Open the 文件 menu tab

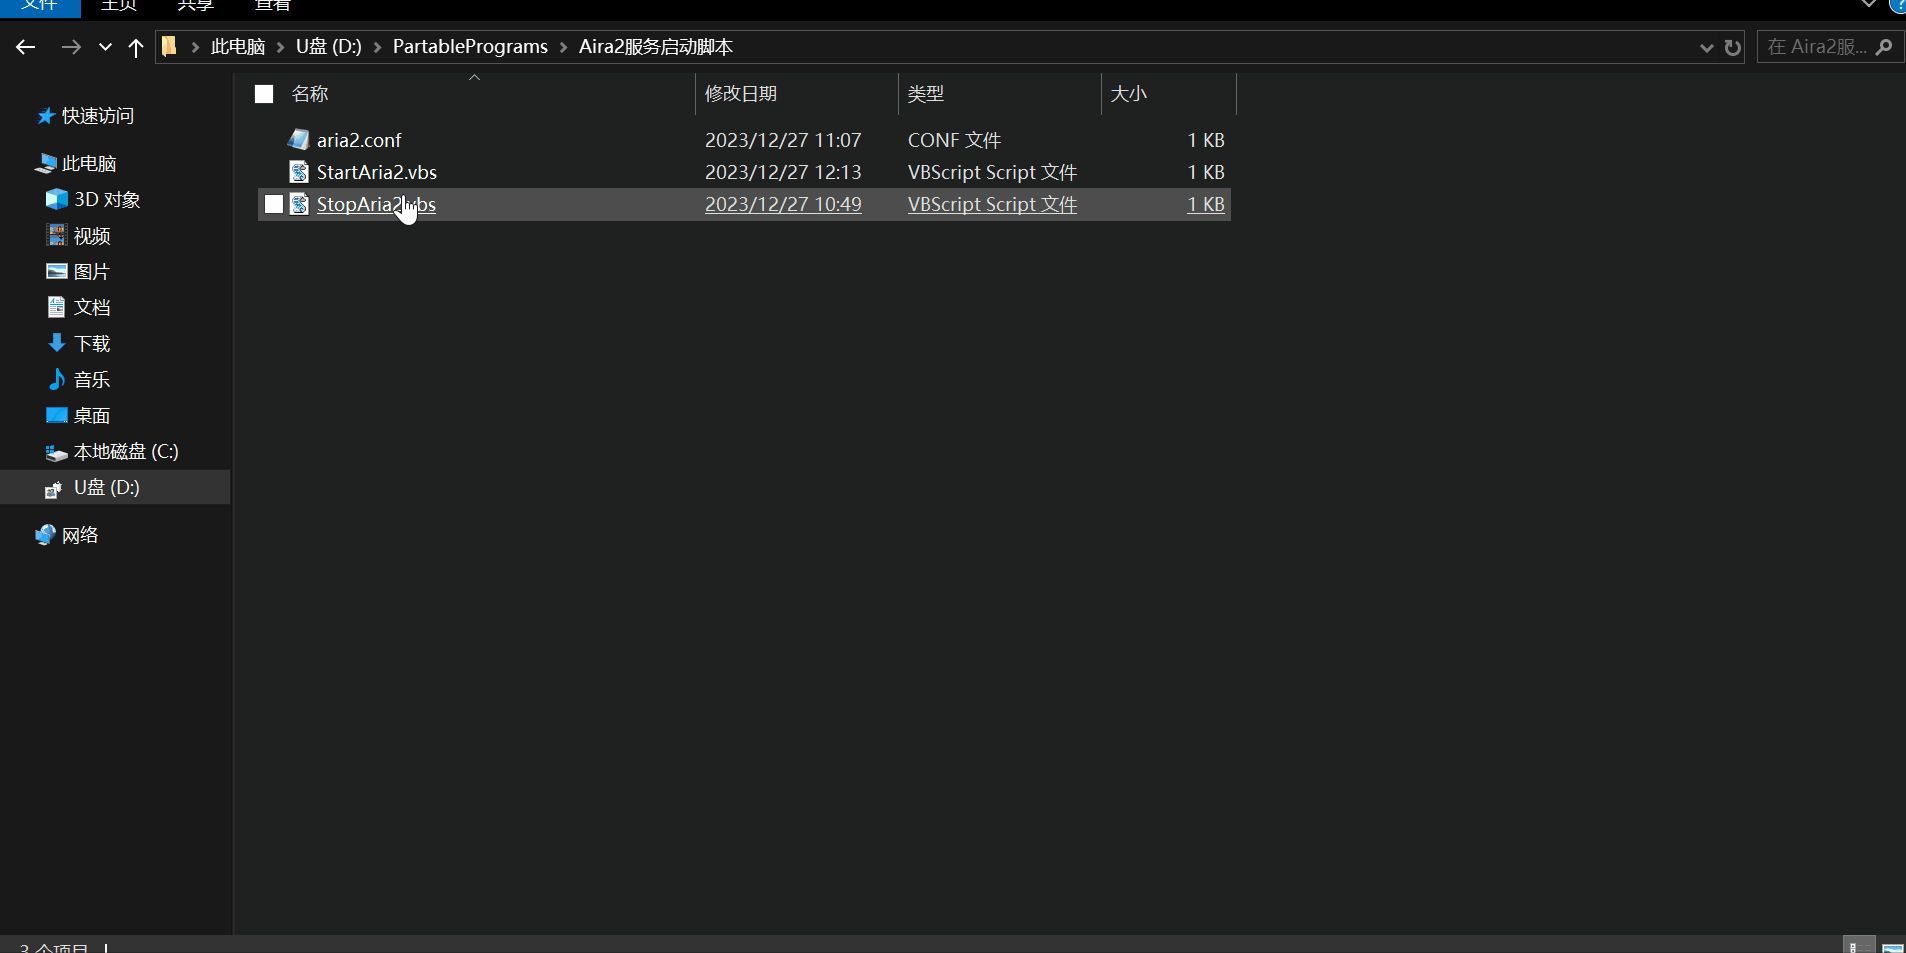coord(40,6)
